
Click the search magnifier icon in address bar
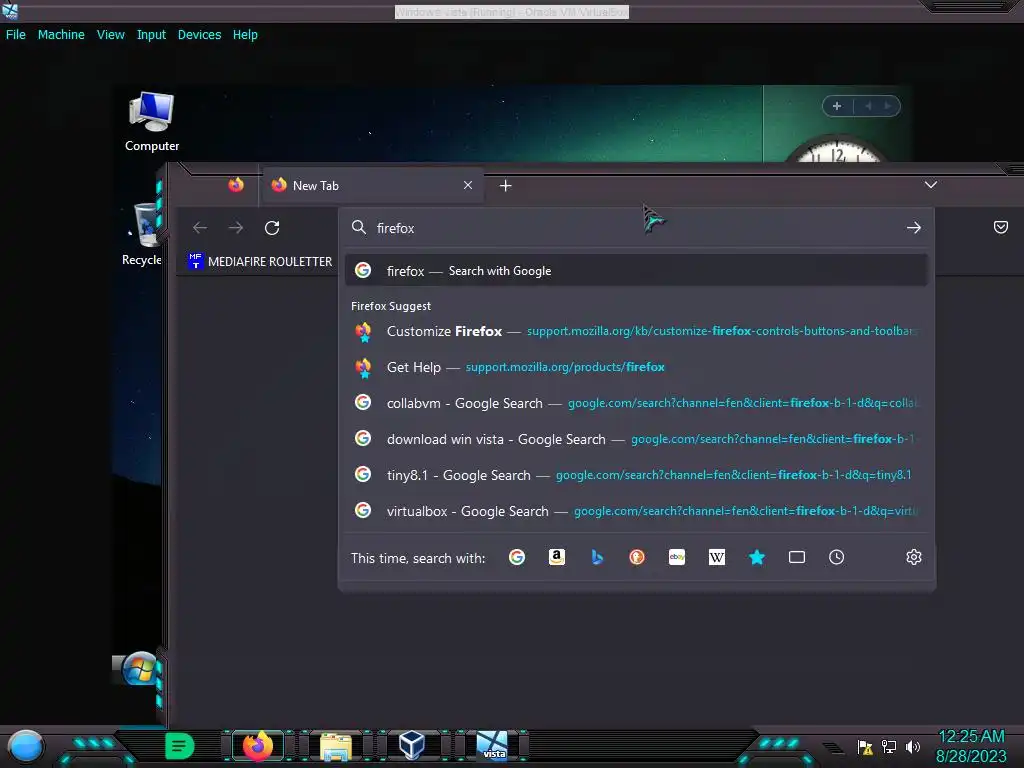pos(359,227)
